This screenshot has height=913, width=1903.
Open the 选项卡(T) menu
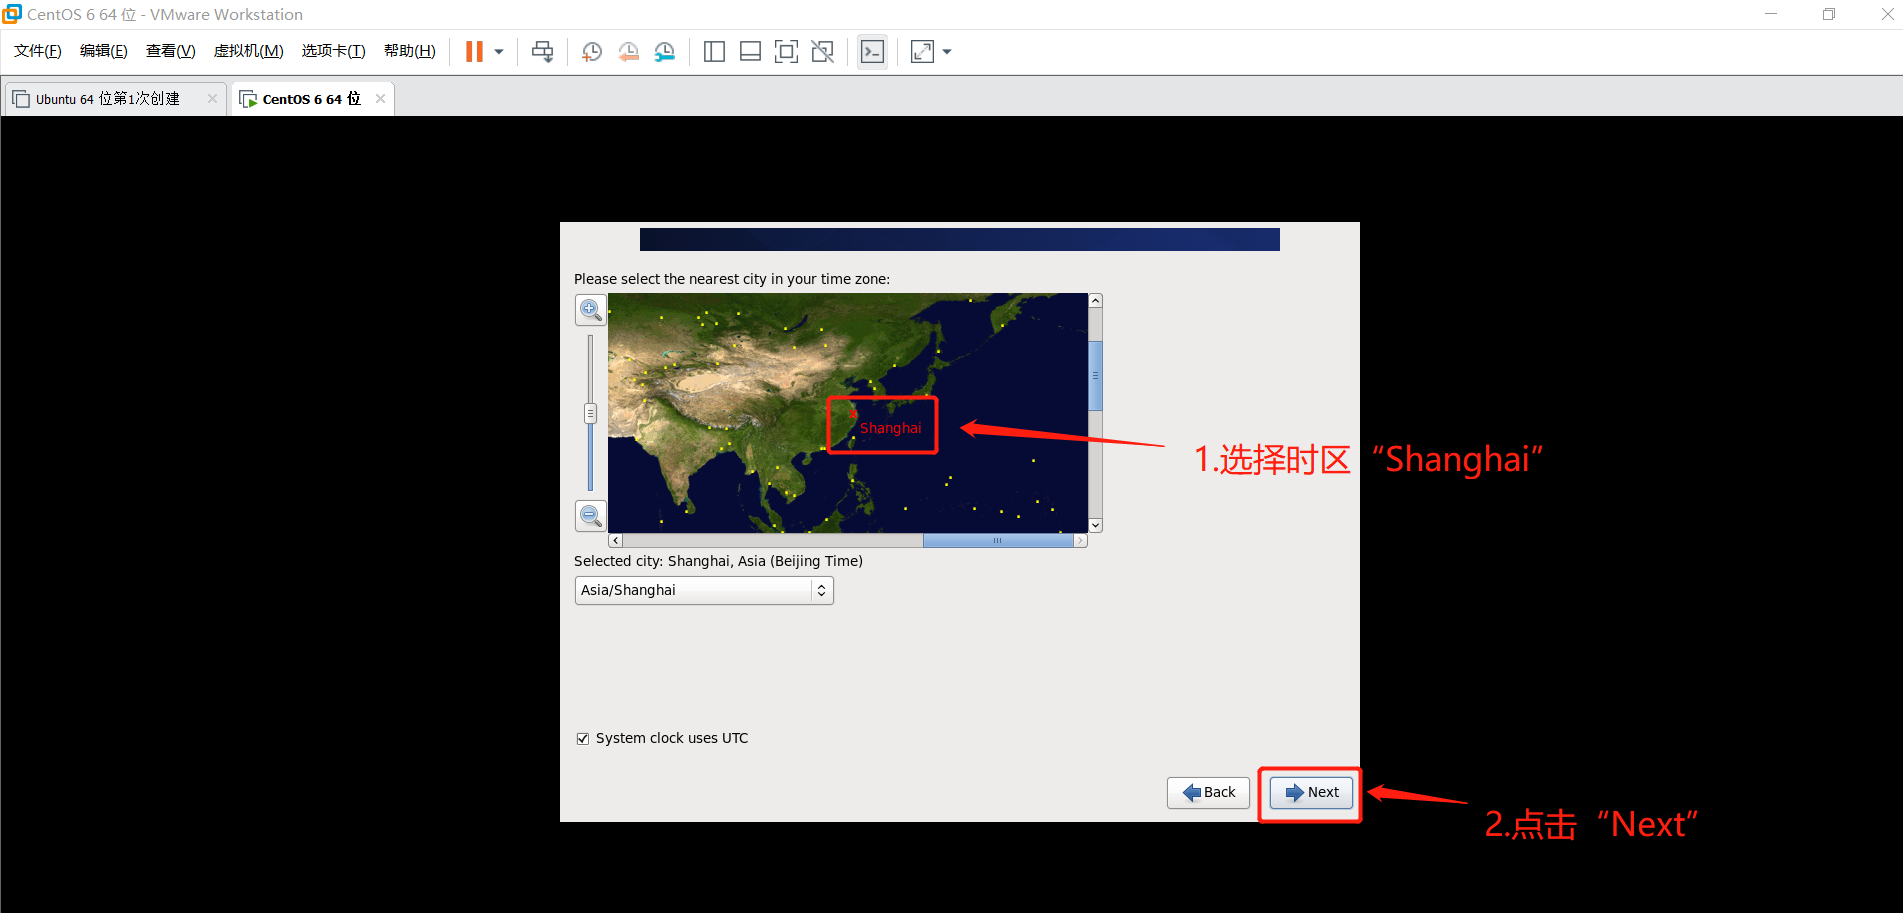point(334,51)
